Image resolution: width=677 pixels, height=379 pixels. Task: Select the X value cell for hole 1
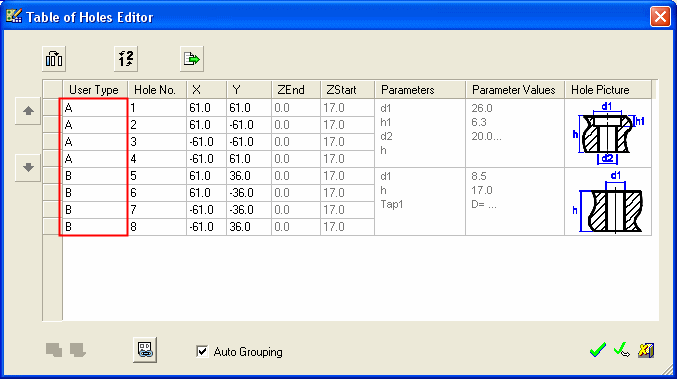click(x=206, y=108)
